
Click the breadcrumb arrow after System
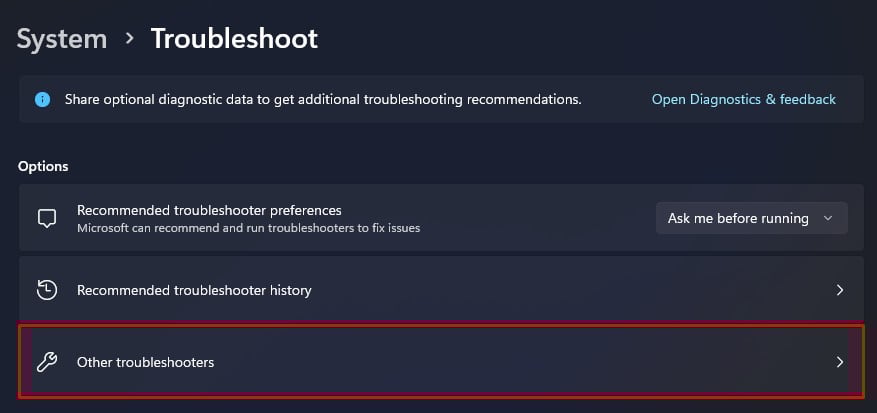click(x=129, y=39)
